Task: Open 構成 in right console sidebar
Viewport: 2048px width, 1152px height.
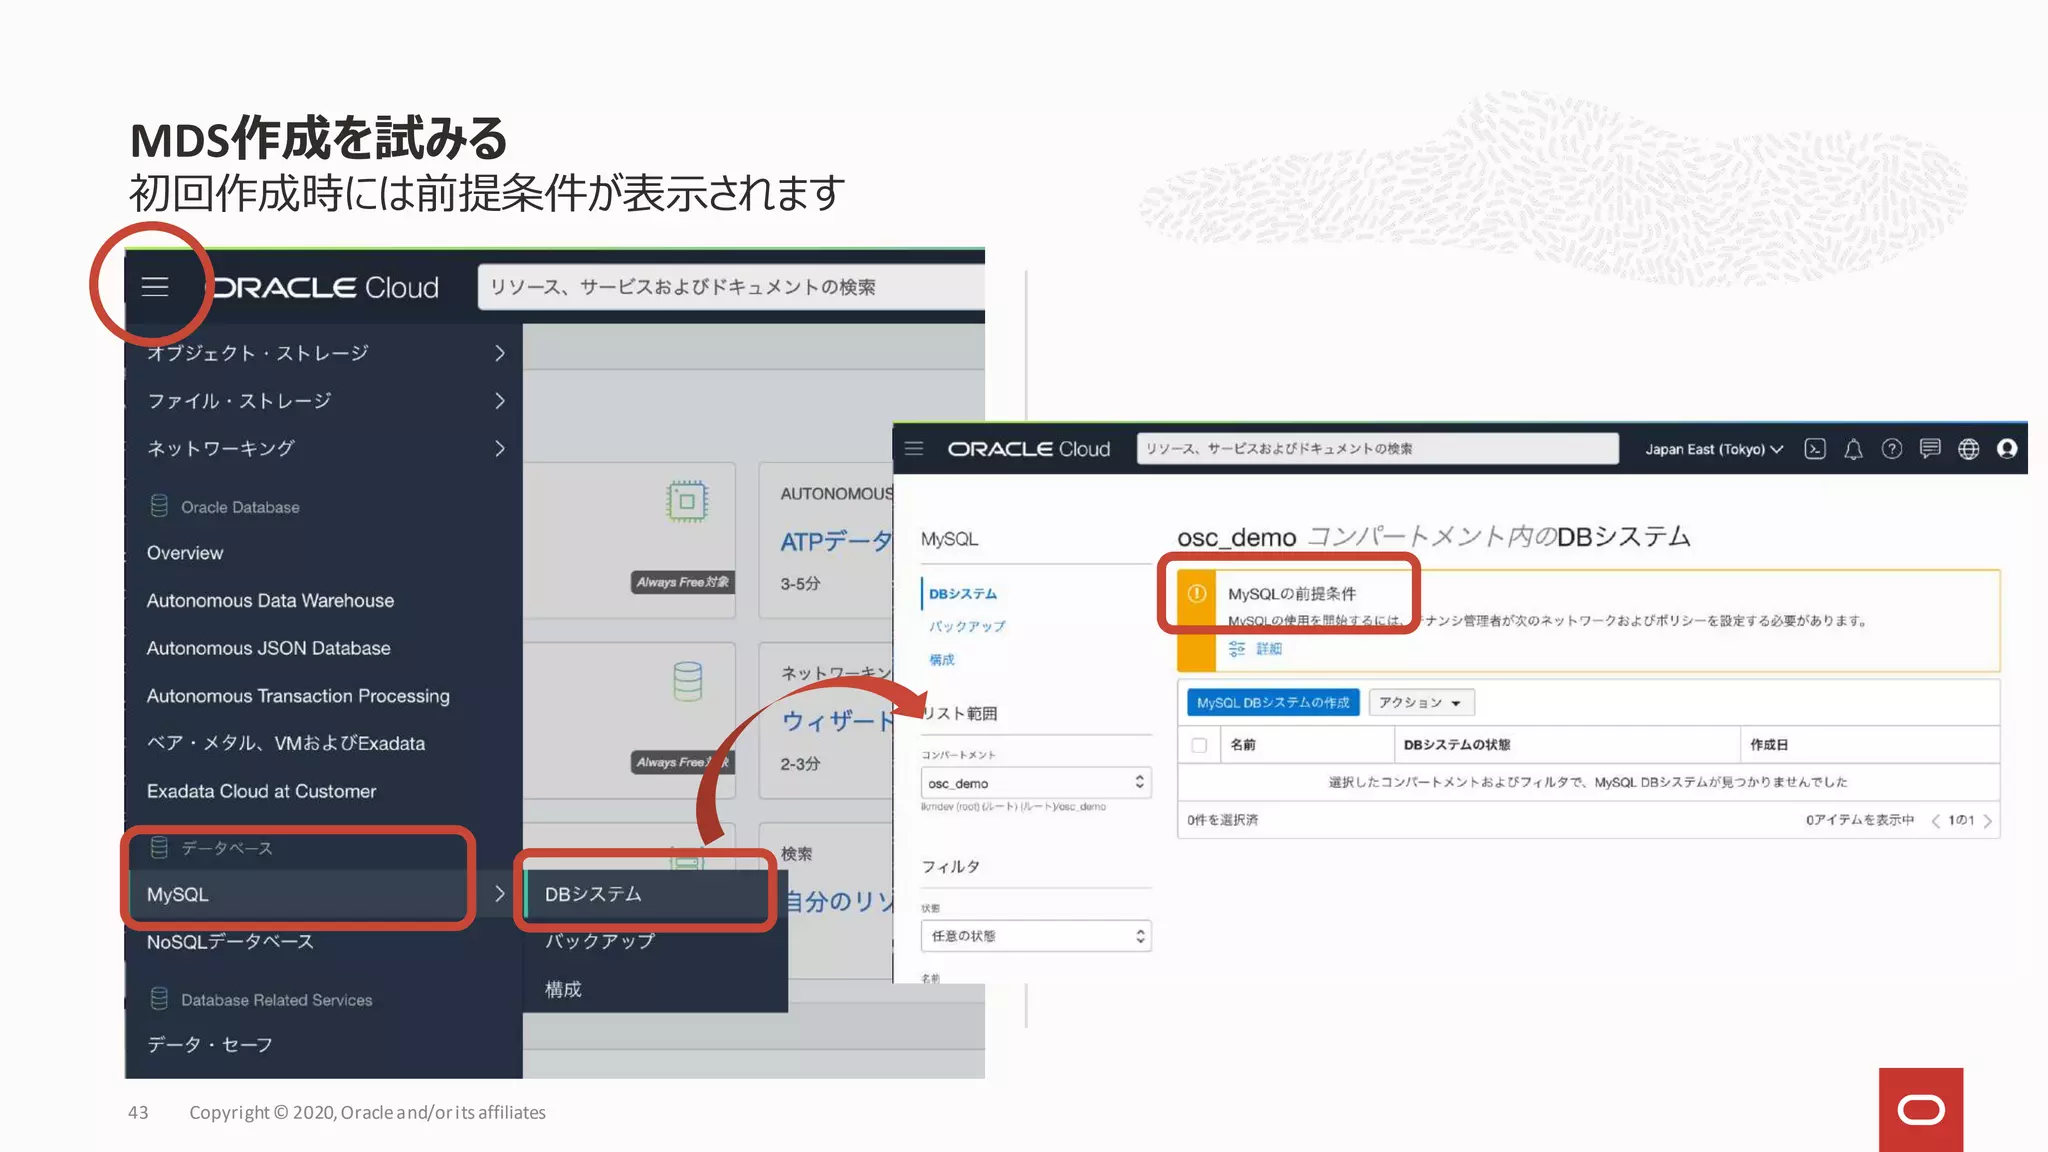Action: (942, 660)
